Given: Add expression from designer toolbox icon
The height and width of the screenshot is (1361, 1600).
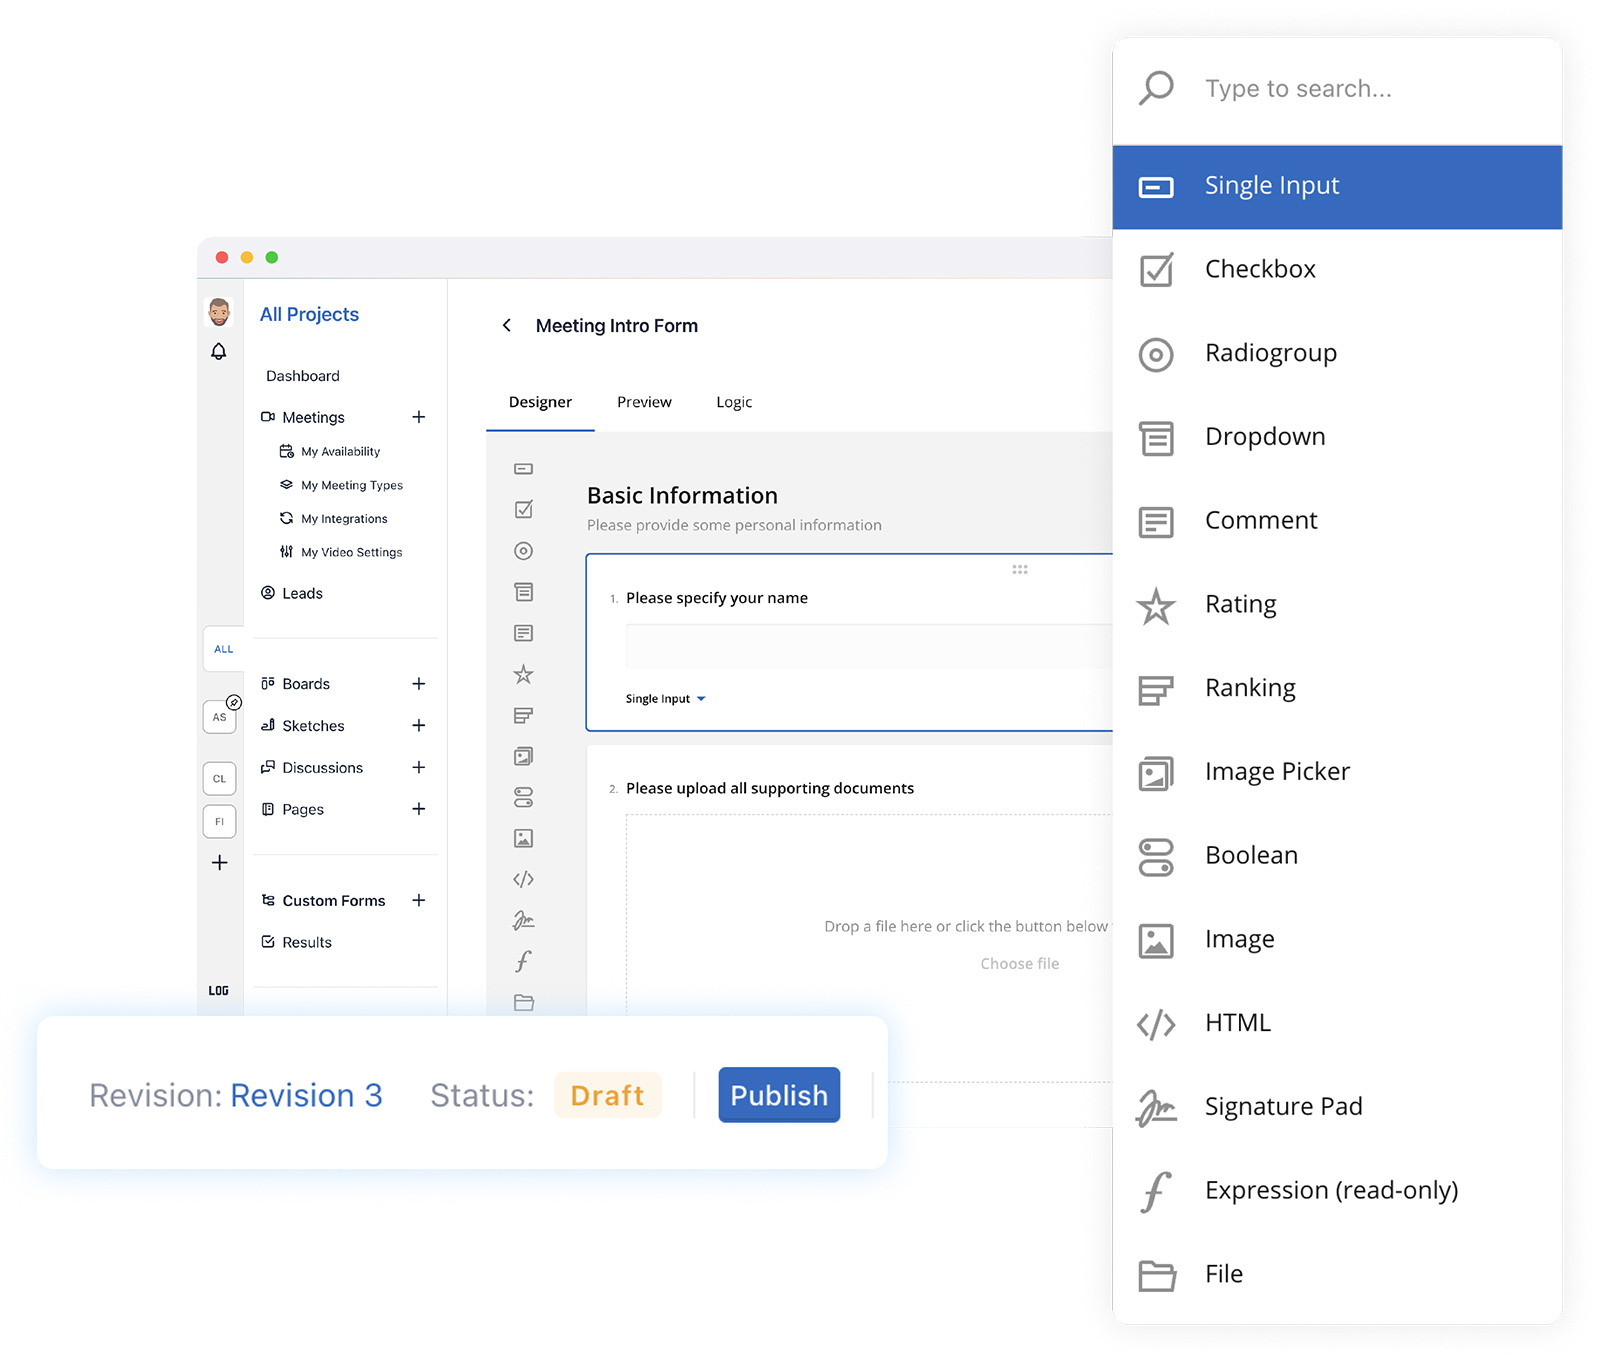Looking at the screenshot, I should pyautogui.click(x=523, y=961).
